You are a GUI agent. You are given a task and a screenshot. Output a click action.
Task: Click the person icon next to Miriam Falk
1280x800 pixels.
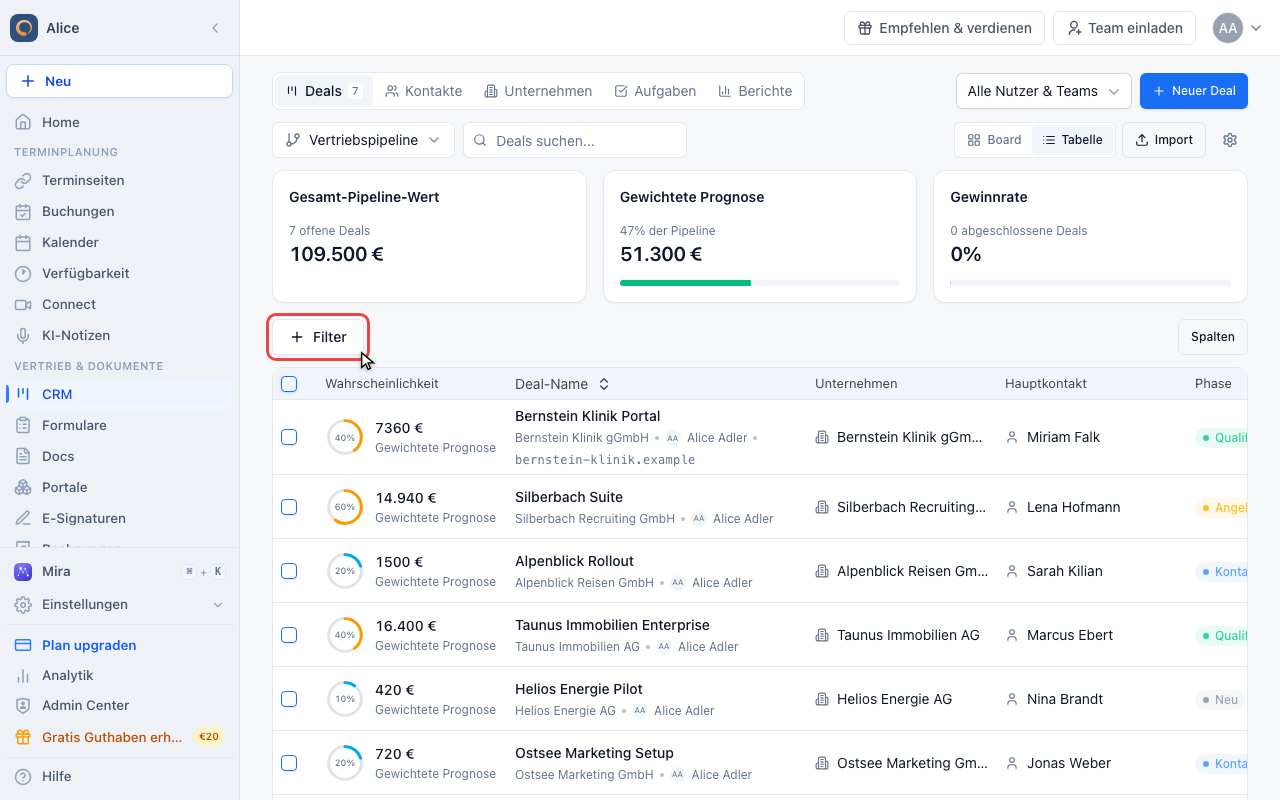click(x=1012, y=437)
